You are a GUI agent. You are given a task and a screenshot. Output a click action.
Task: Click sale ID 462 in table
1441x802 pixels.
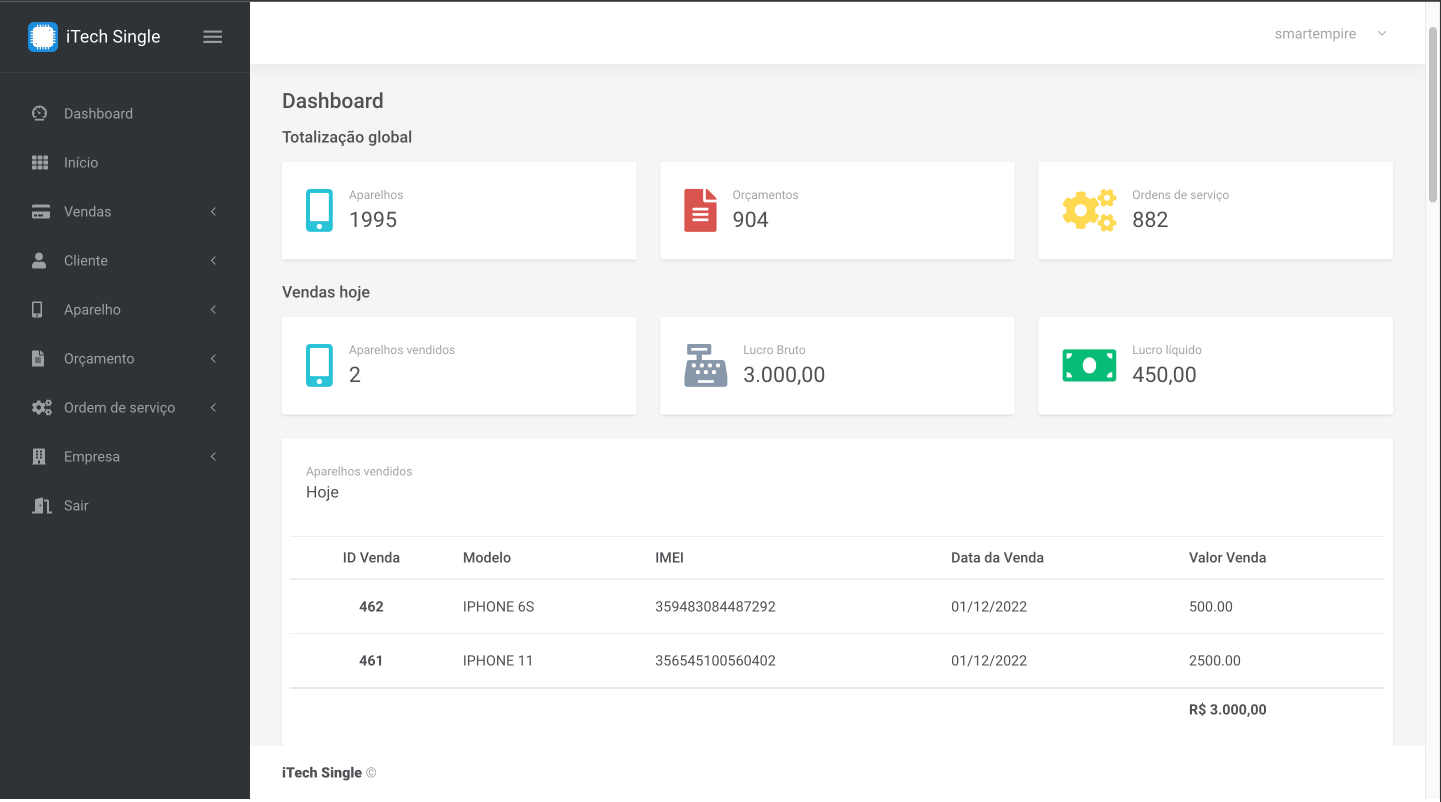371,607
